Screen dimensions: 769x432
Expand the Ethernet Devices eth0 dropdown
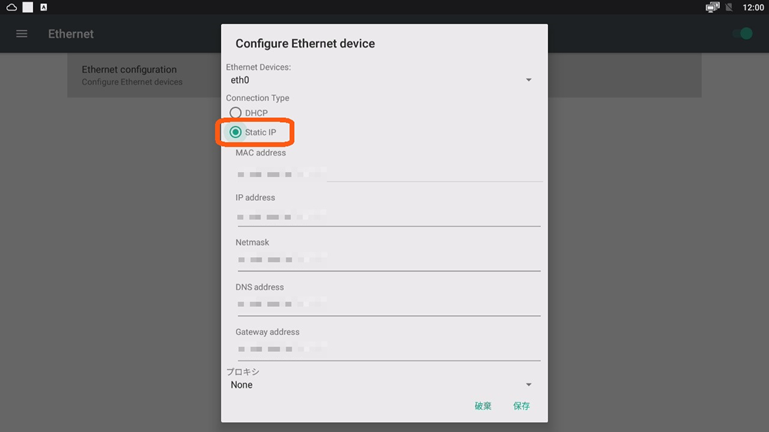tap(382, 80)
